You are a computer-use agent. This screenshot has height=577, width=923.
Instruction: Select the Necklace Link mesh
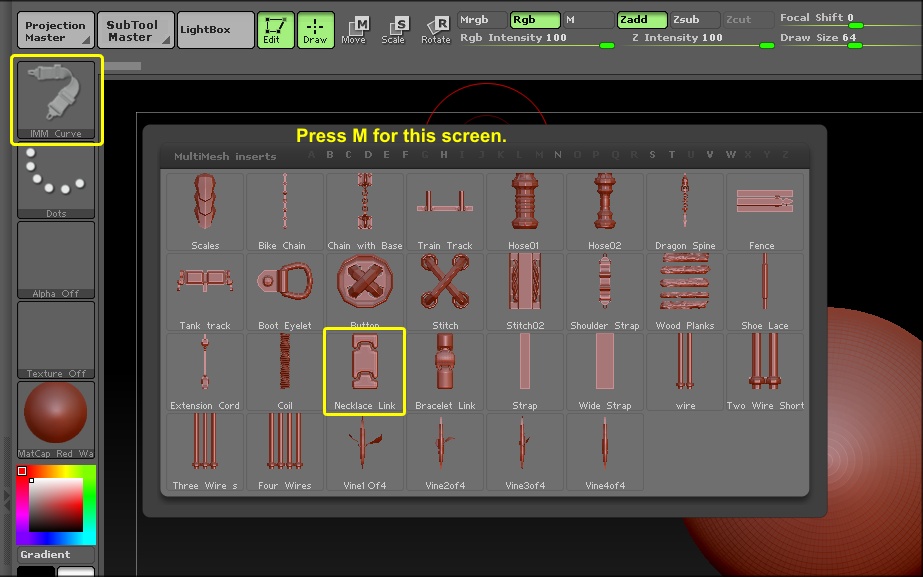click(x=365, y=372)
